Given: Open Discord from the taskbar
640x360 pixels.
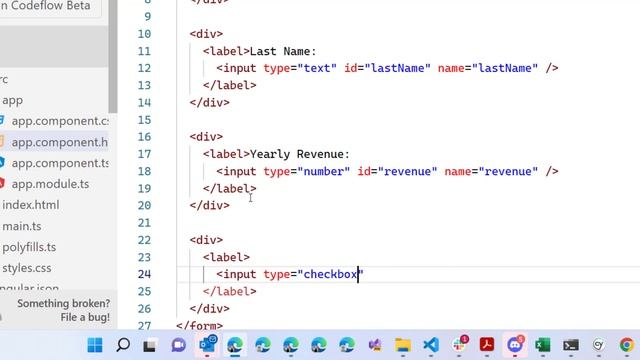Looking at the screenshot, I should tap(515, 345).
